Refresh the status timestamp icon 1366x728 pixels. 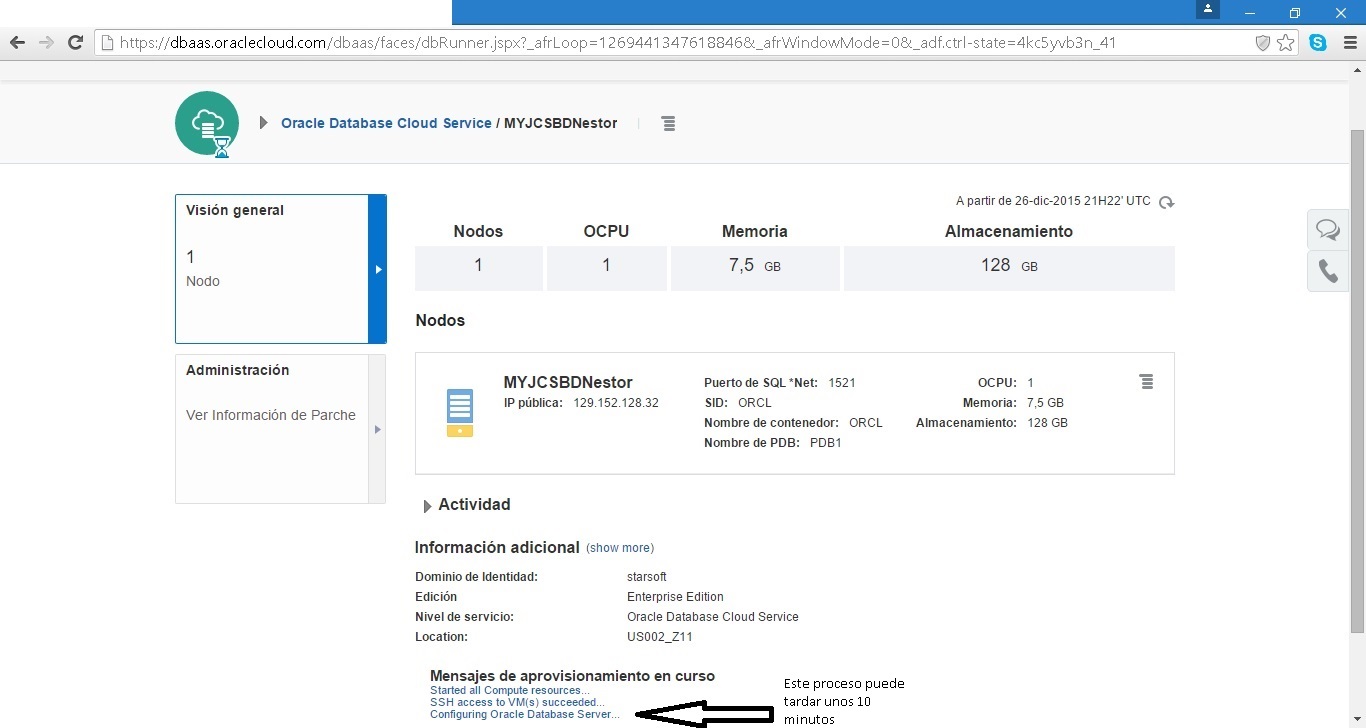(x=1166, y=202)
